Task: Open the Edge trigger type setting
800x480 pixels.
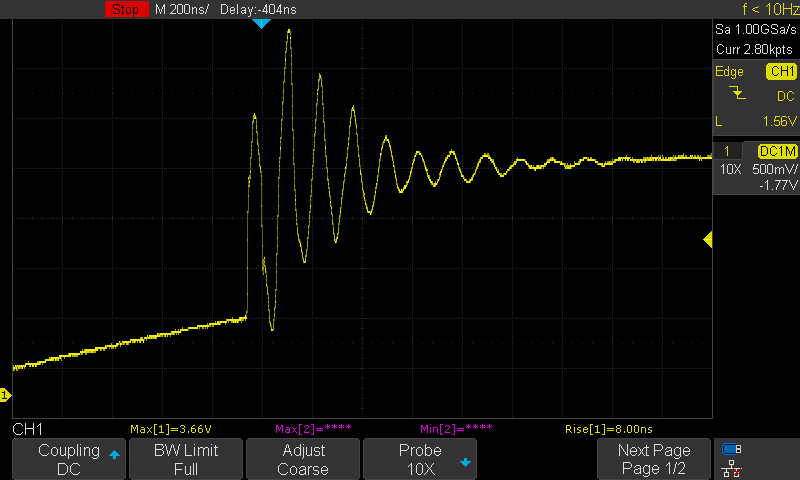Action: point(729,72)
